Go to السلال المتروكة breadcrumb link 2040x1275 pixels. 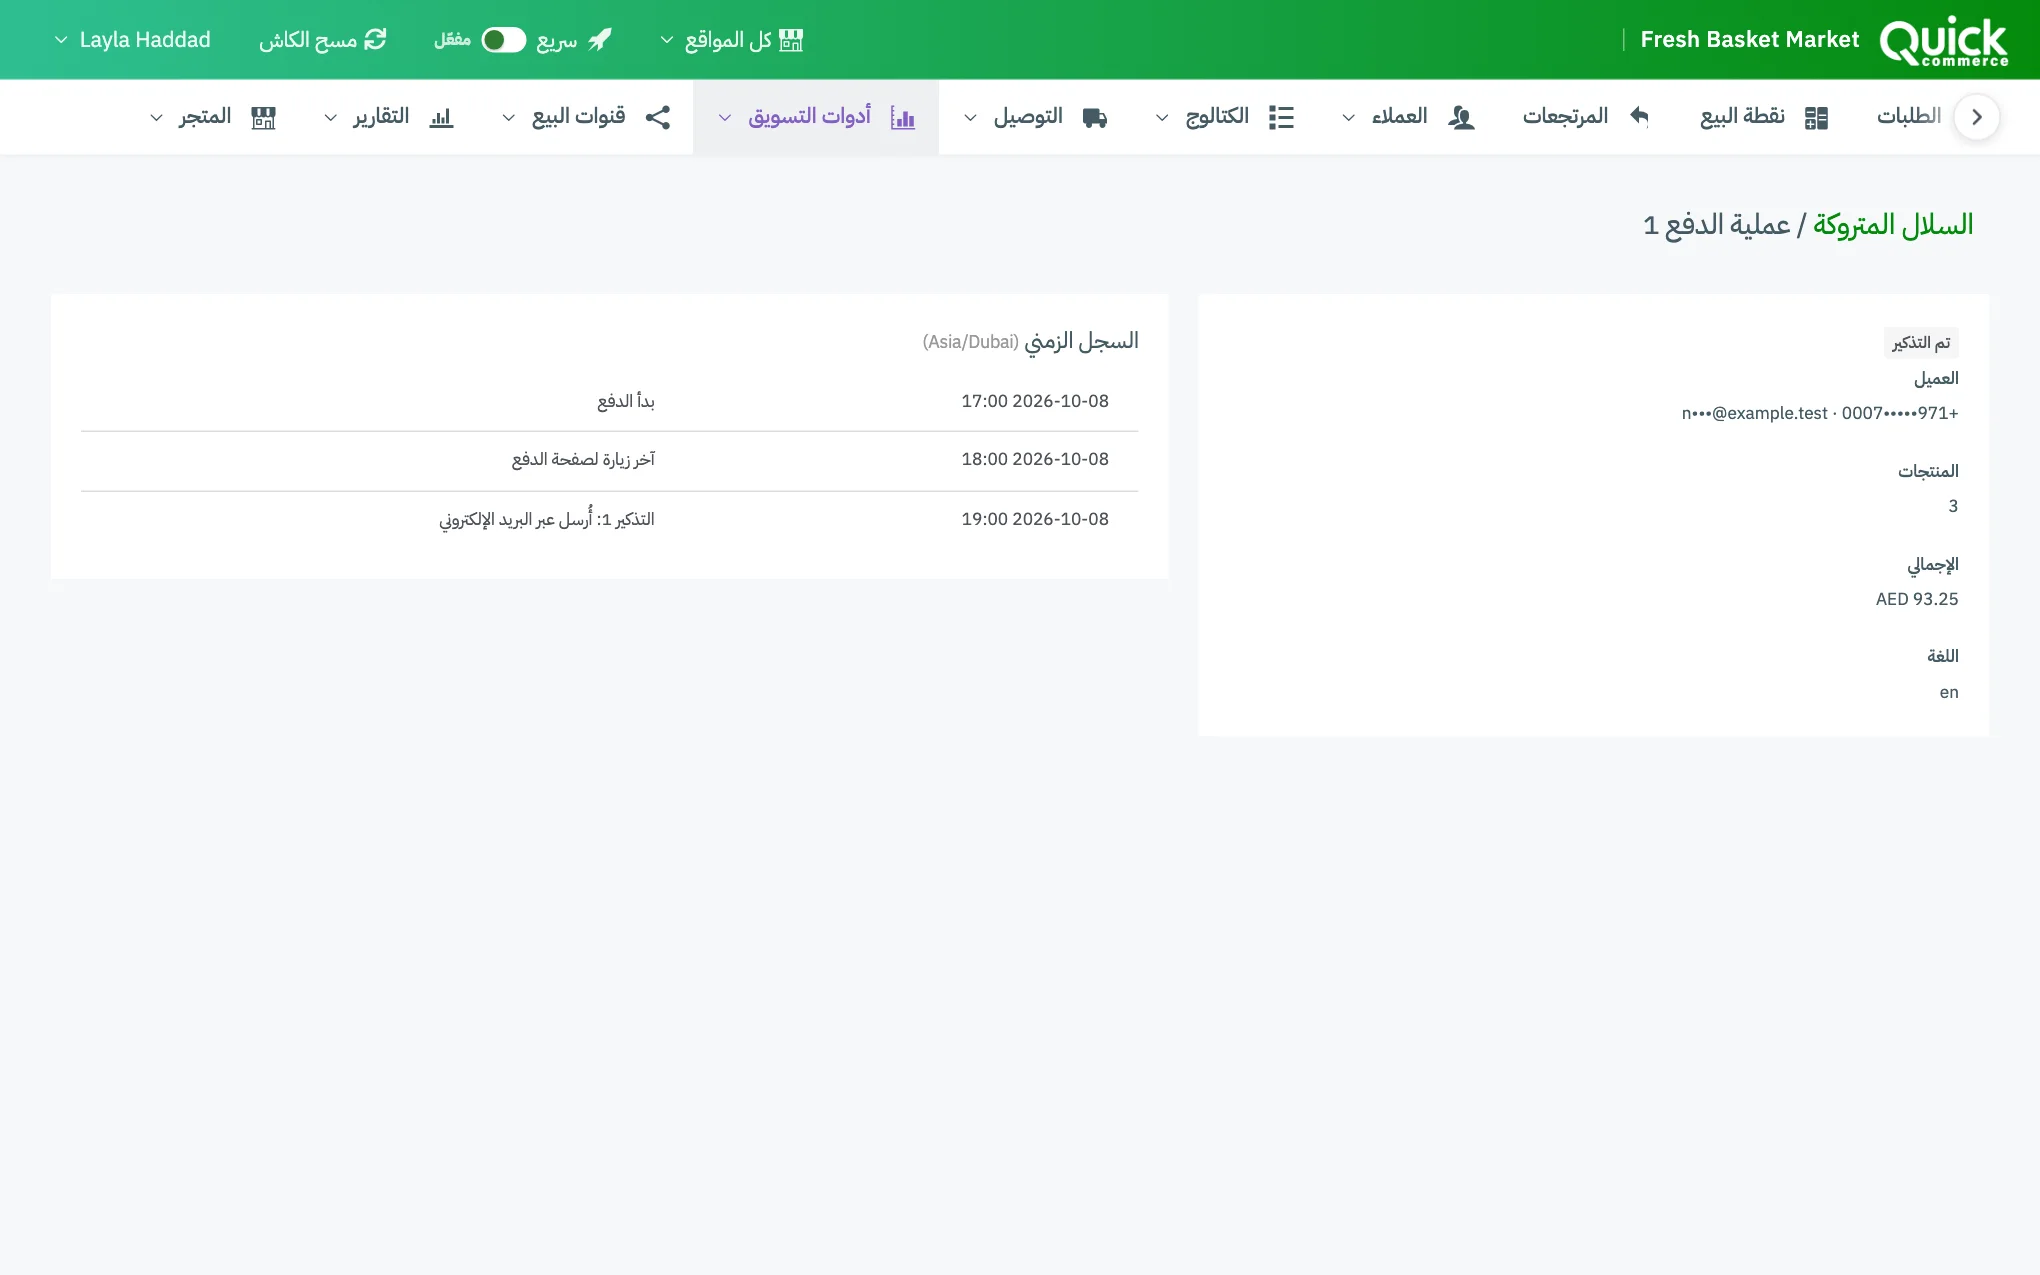pos(1892,226)
